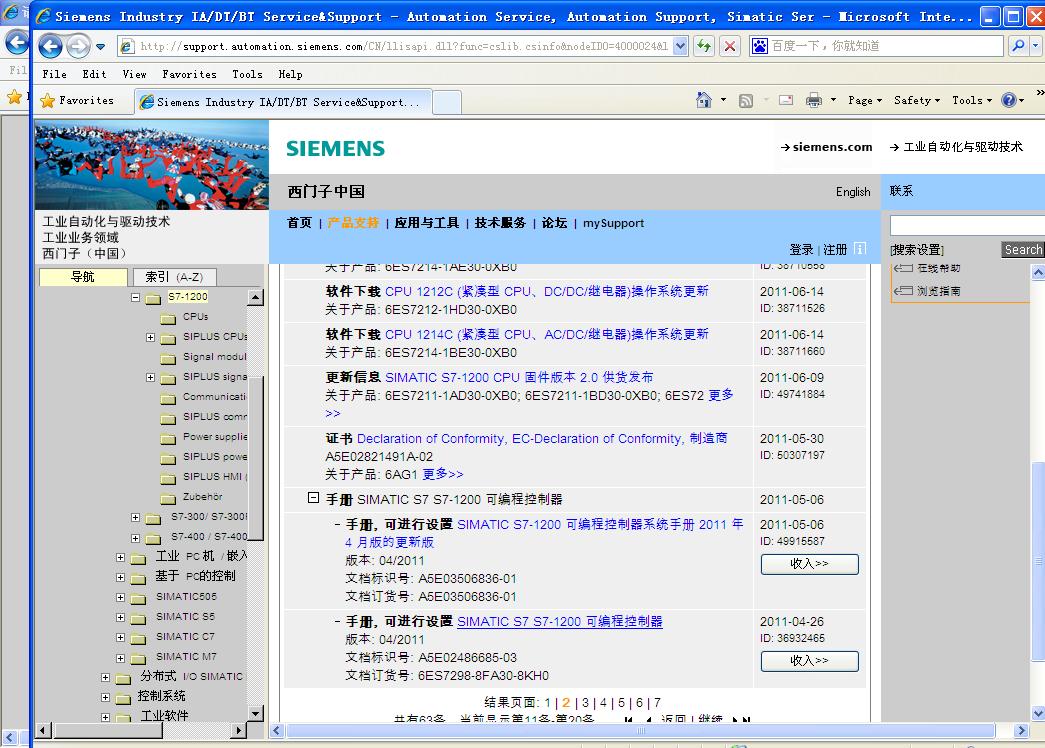The height and width of the screenshot is (748, 1045).
Task: Switch to the 导航 navigation tab
Action: 83,277
